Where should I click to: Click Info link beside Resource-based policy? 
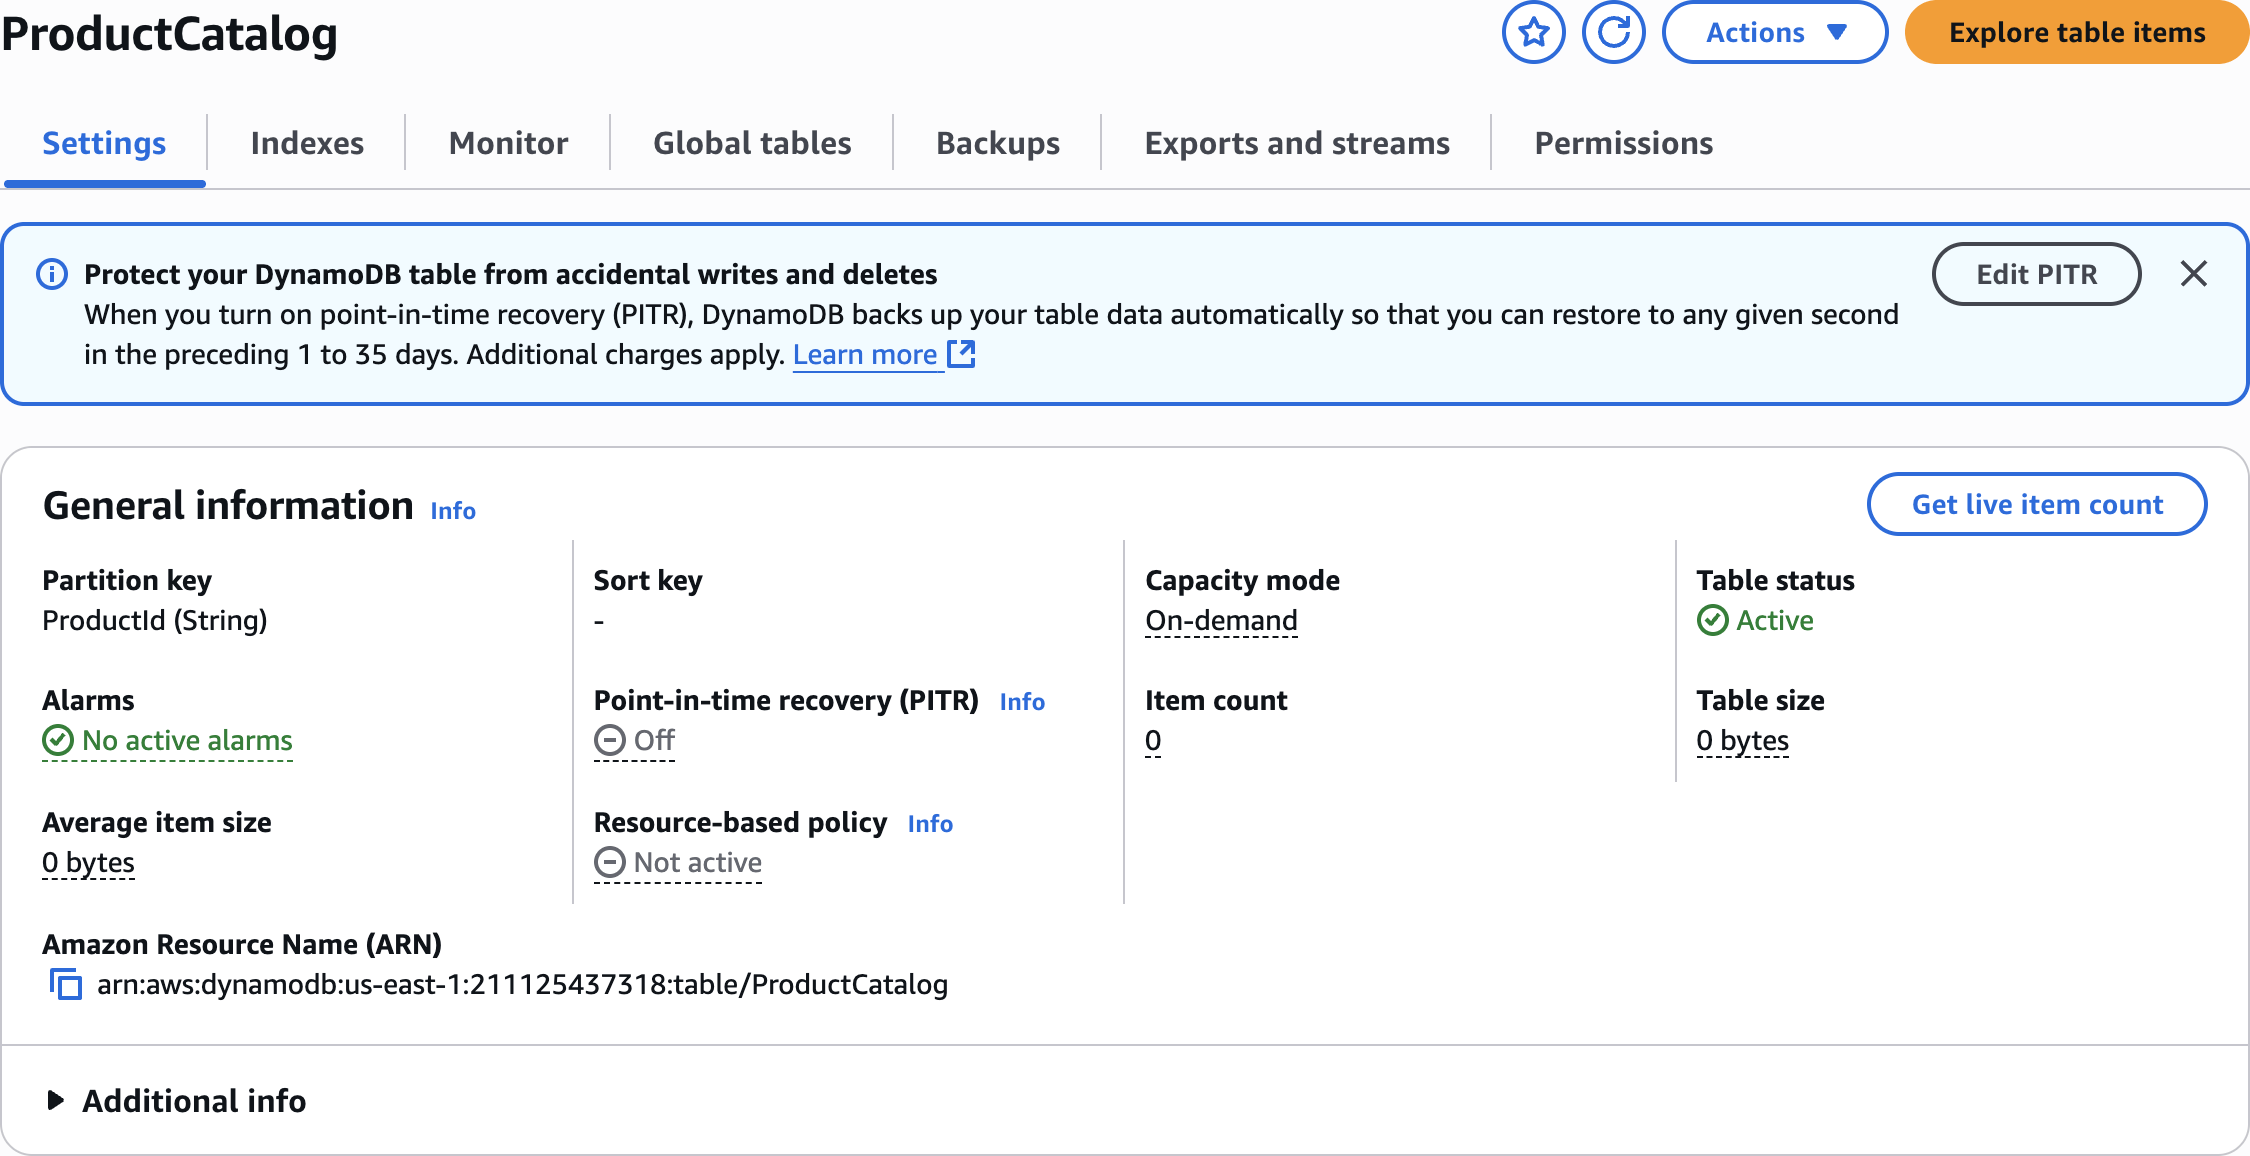click(930, 824)
